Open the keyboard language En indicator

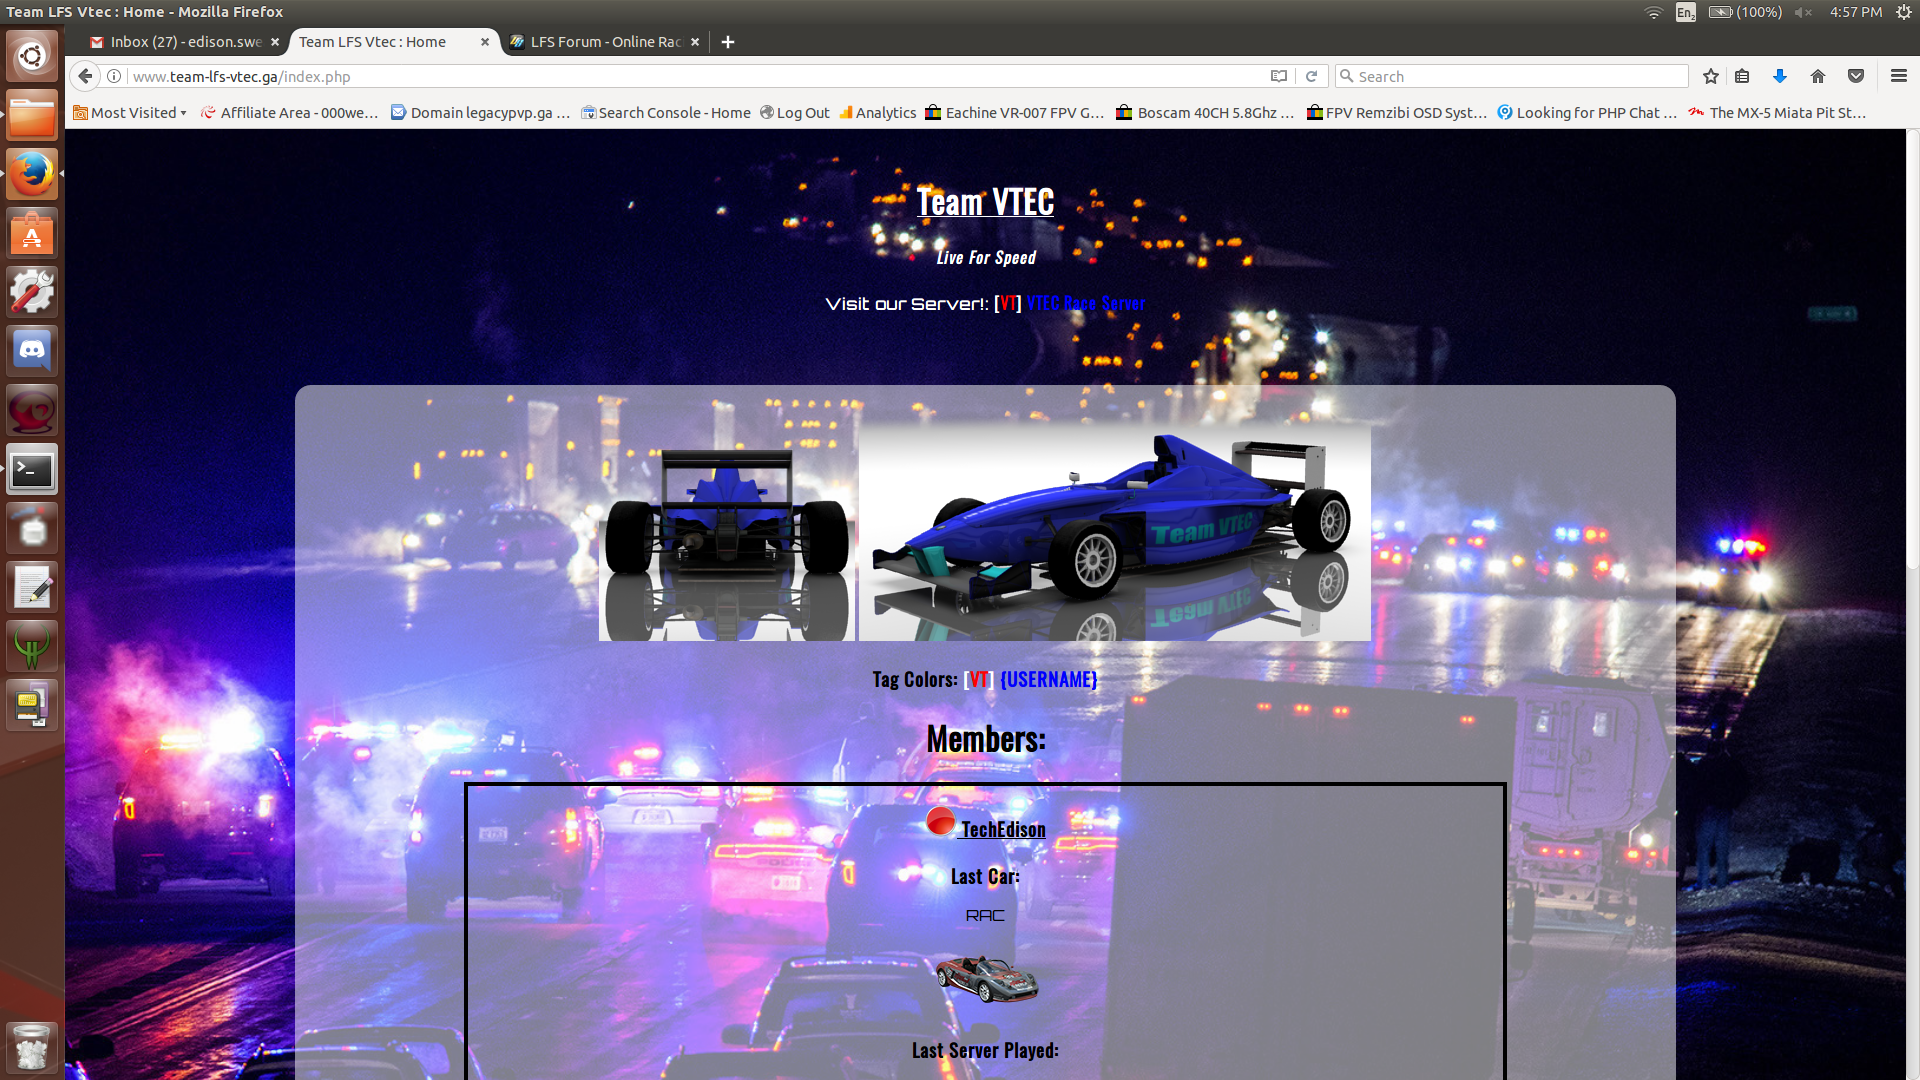click(1685, 12)
